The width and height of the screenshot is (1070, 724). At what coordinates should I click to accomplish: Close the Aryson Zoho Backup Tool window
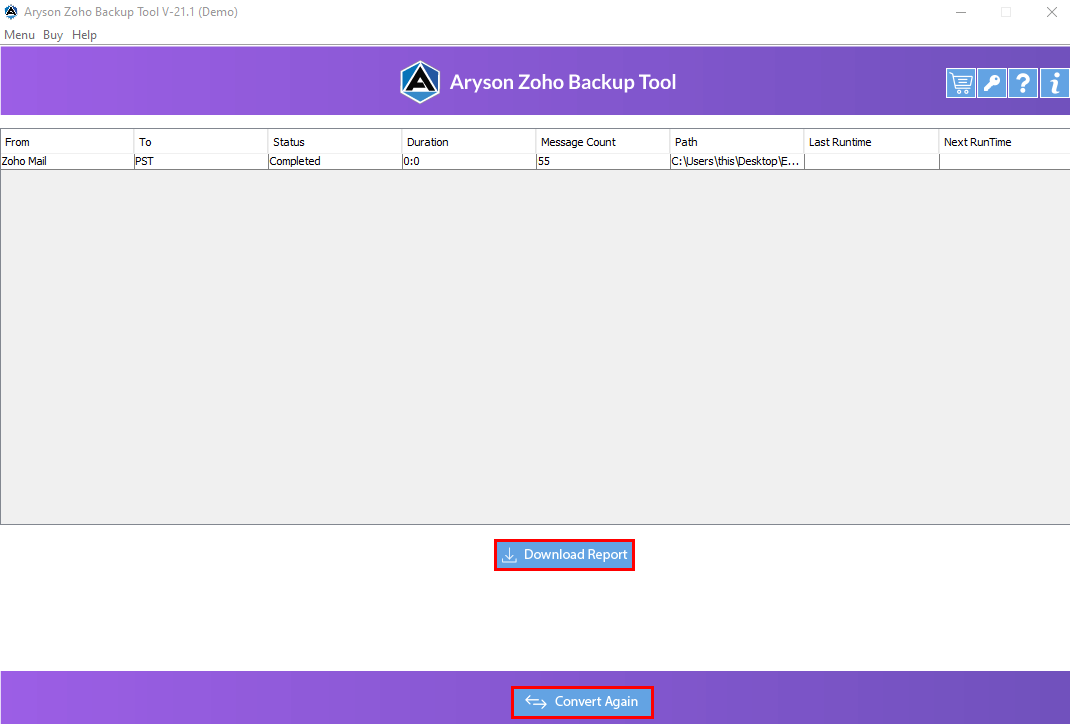click(1052, 12)
